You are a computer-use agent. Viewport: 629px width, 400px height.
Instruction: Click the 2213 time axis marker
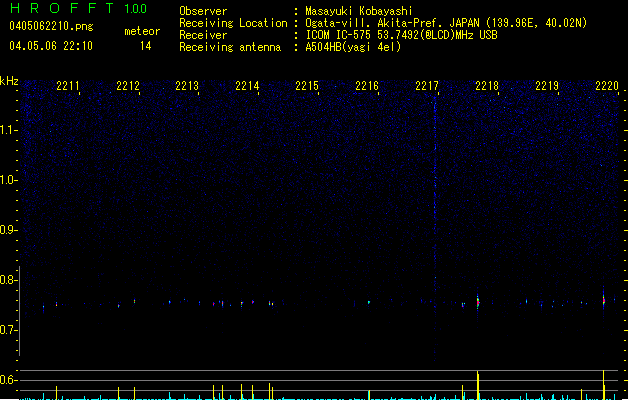pos(187,86)
